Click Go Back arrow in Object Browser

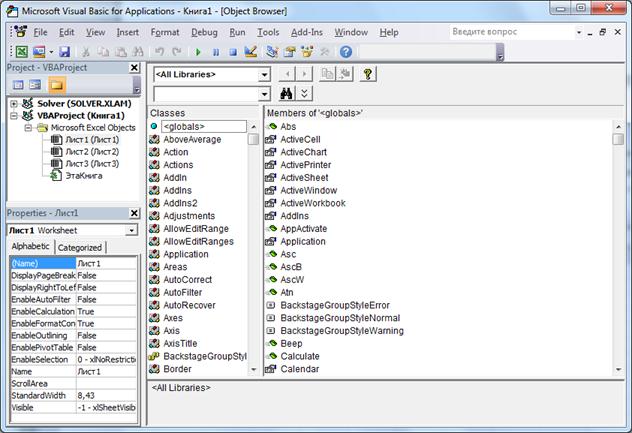tap(287, 74)
